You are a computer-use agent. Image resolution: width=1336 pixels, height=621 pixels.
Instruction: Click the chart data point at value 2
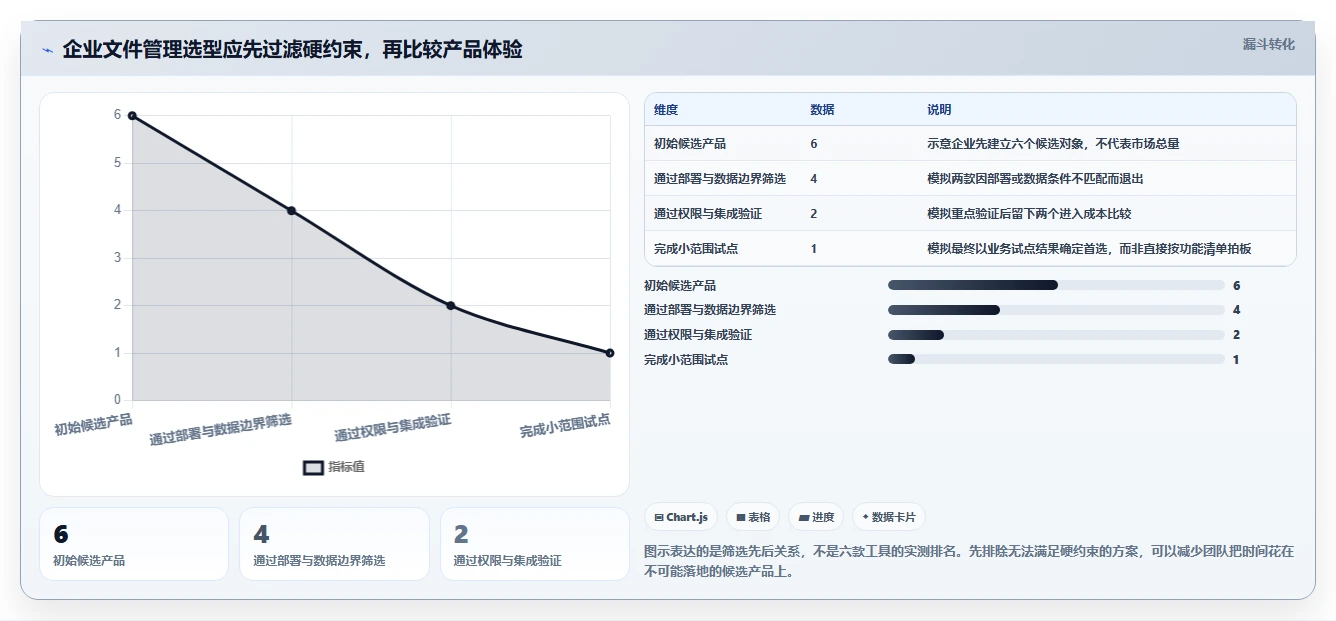451,305
